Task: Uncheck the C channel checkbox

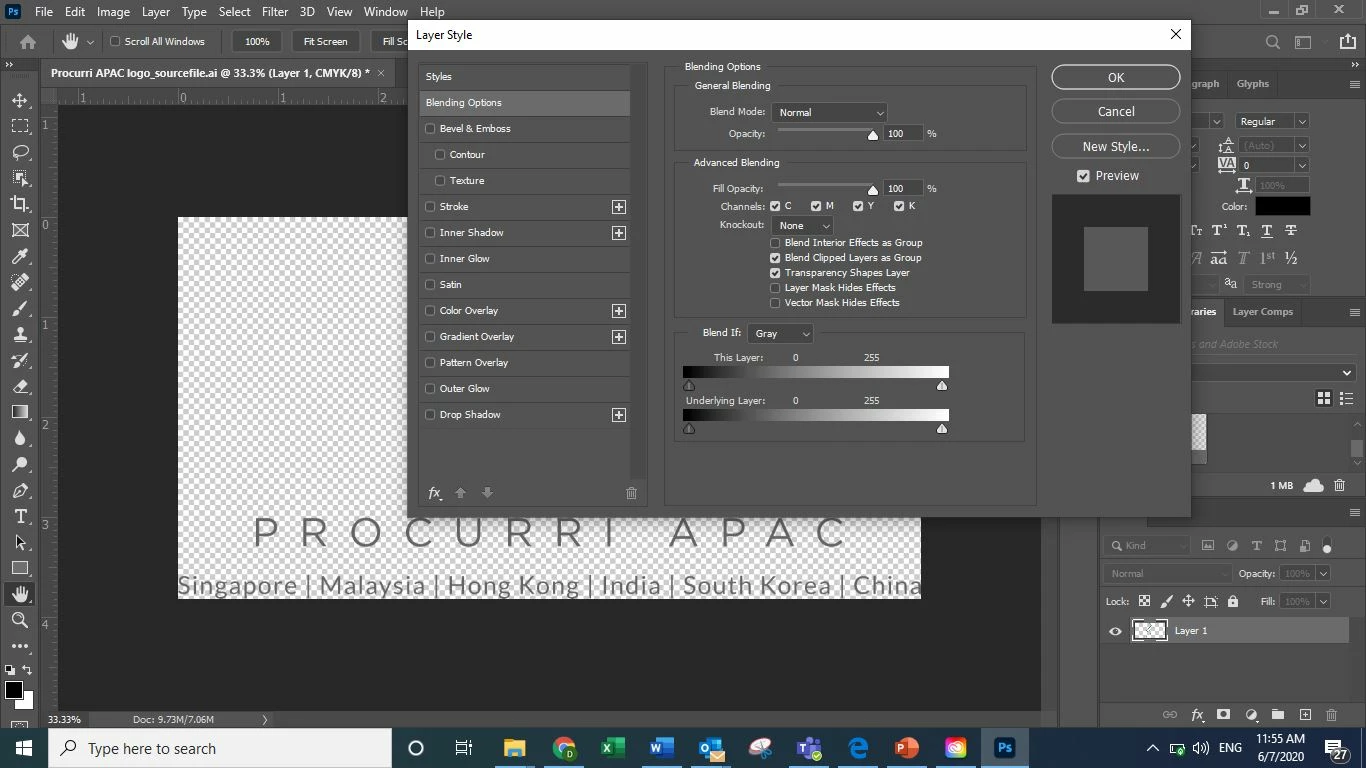Action: point(775,206)
